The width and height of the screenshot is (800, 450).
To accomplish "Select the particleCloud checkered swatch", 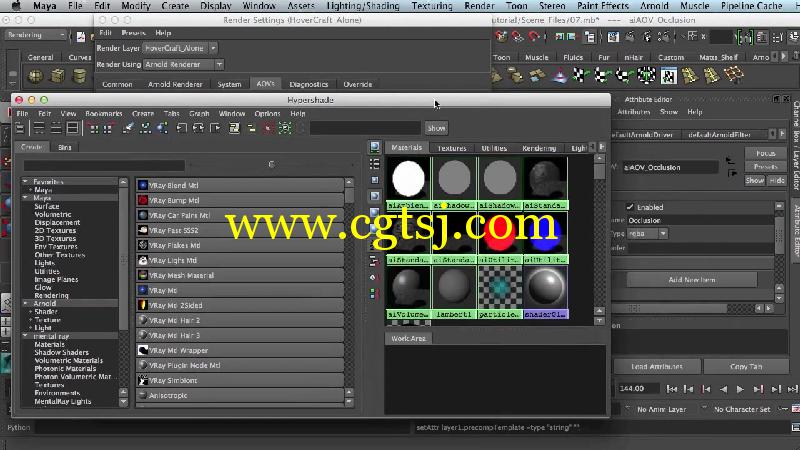I will [x=500, y=291].
